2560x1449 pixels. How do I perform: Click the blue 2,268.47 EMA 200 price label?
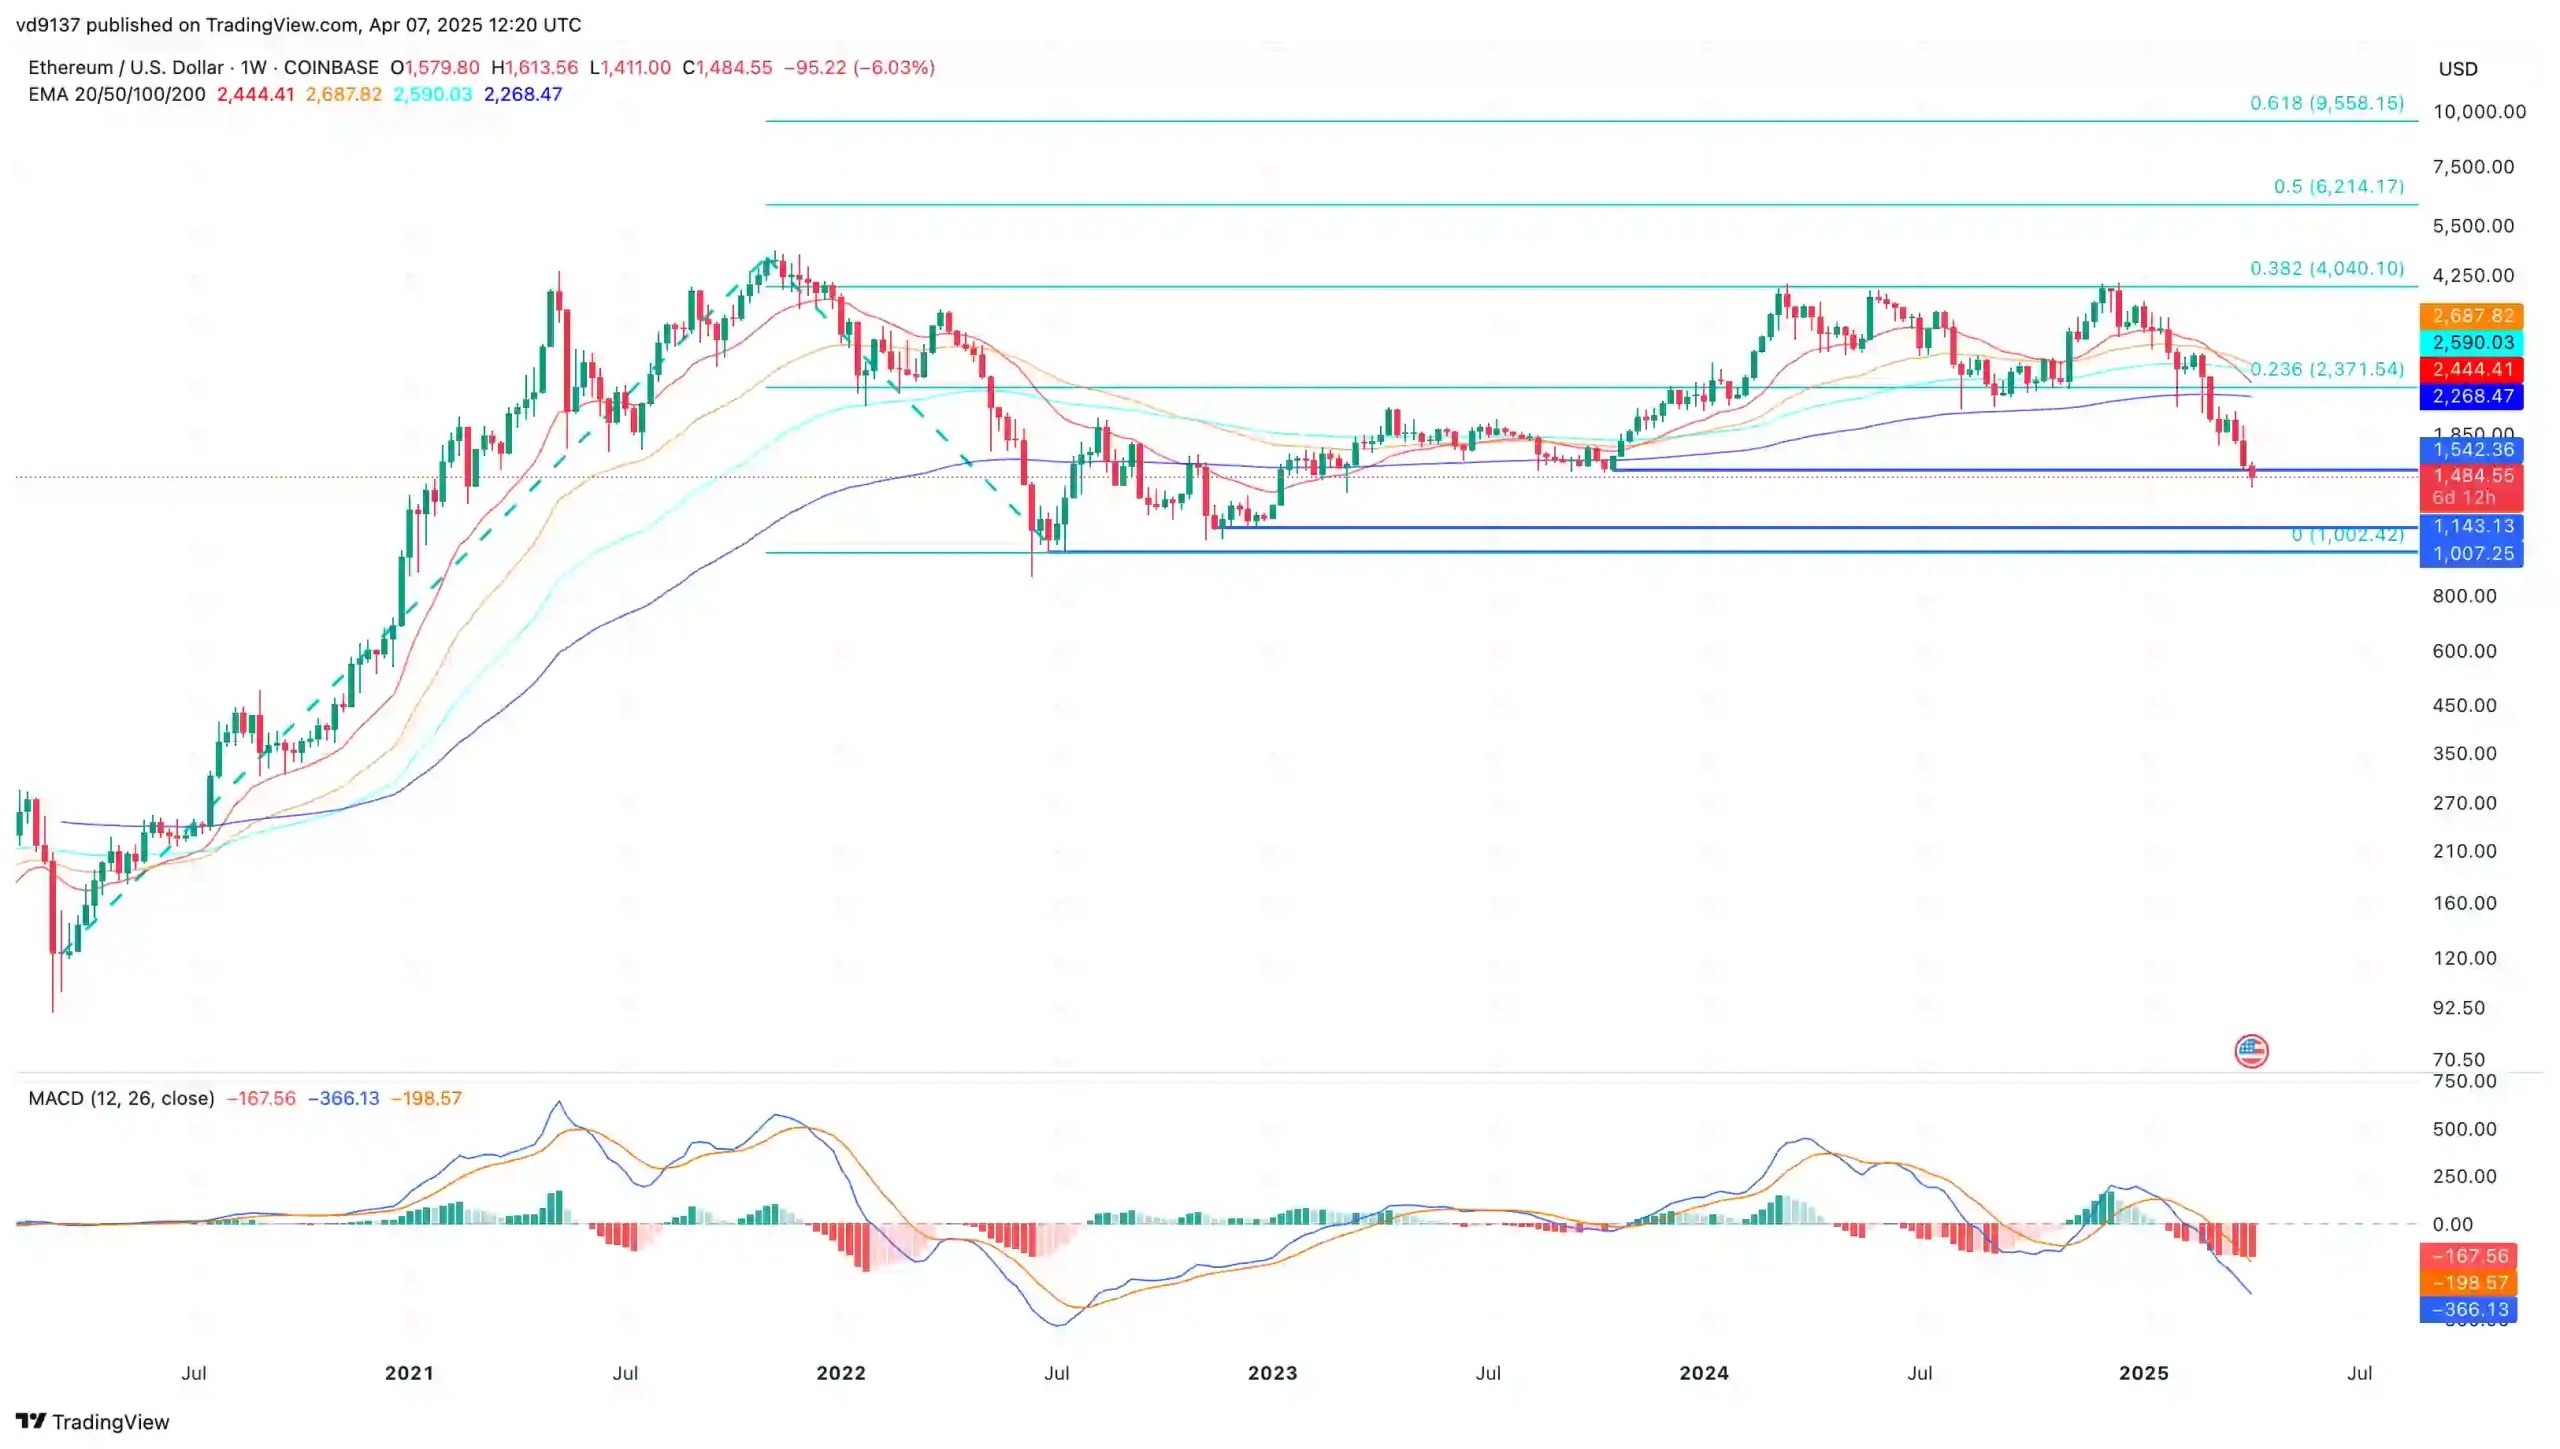click(2471, 396)
